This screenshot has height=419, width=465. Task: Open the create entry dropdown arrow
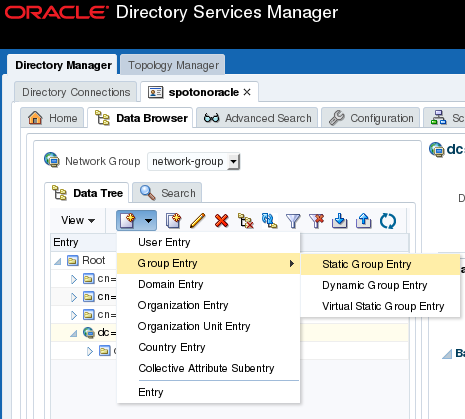coord(149,221)
